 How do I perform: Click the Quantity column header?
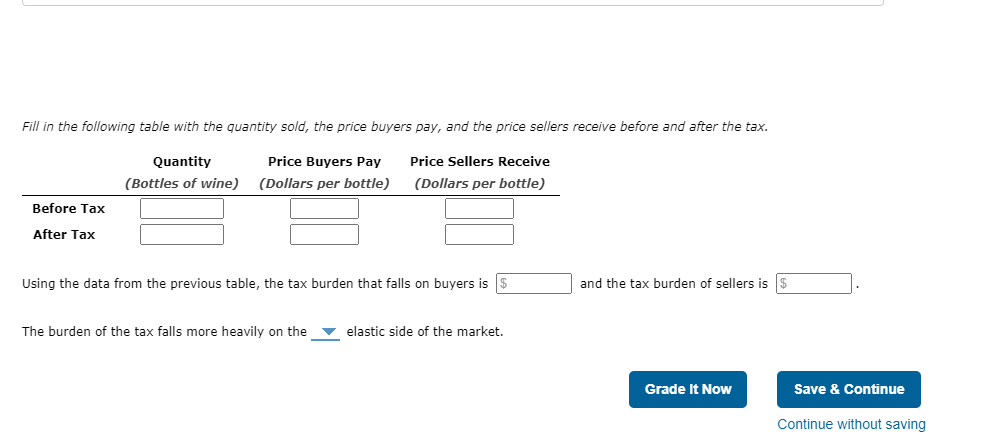(x=181, y=162)
